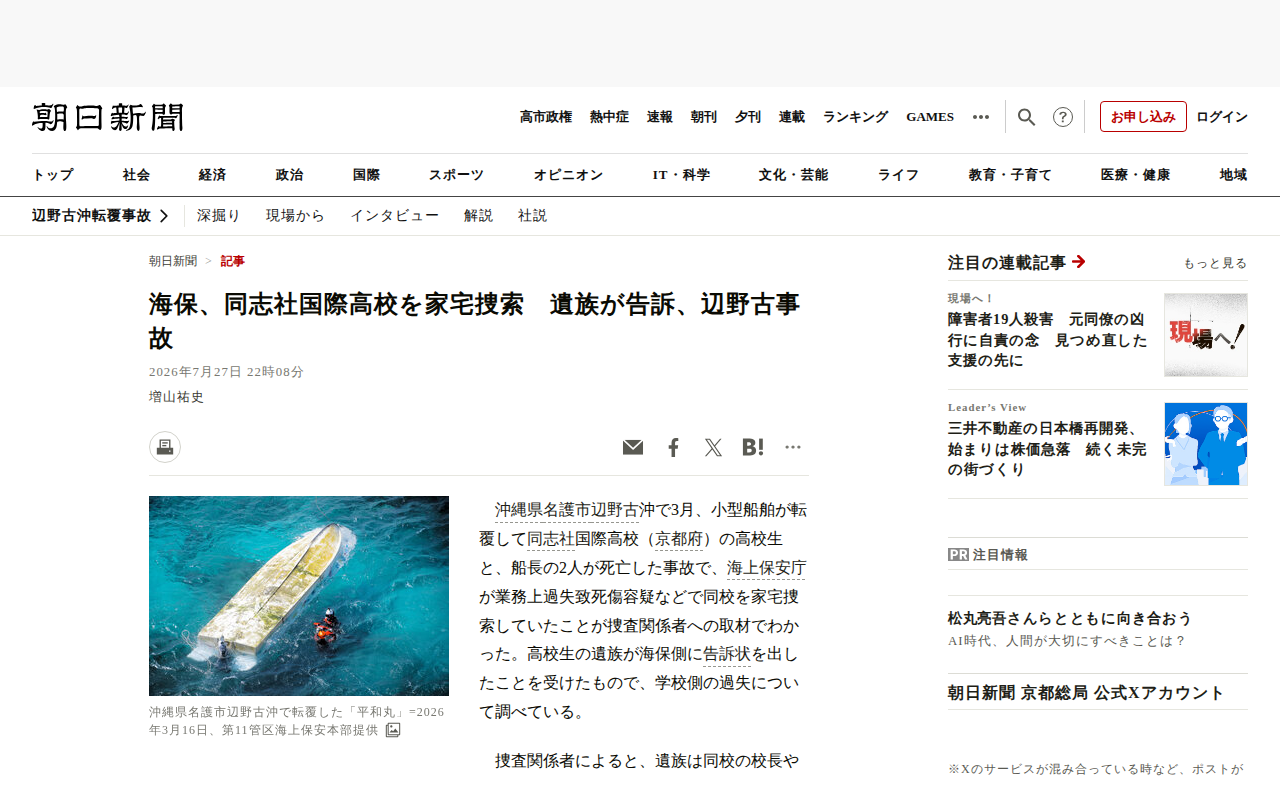Open the site search magnifier
The image size is (1280, 800).
(1026, 117)
